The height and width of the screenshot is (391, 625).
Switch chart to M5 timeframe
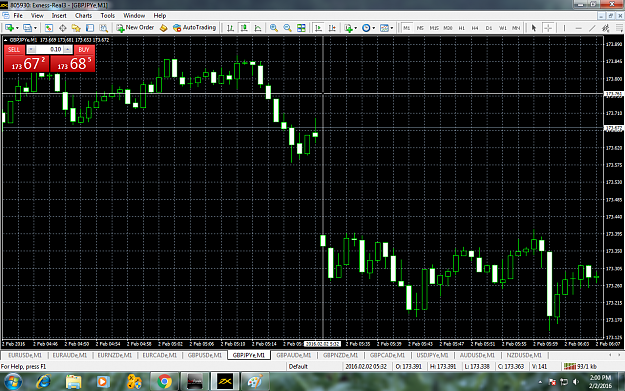[x=420, y=28]
